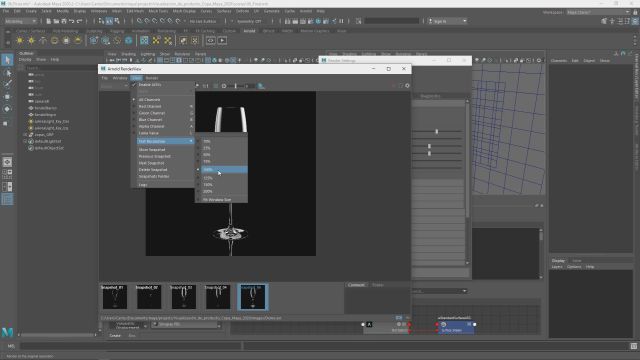
Task: Expand the Test Resolution submenu
Action: tap(165, 141)
